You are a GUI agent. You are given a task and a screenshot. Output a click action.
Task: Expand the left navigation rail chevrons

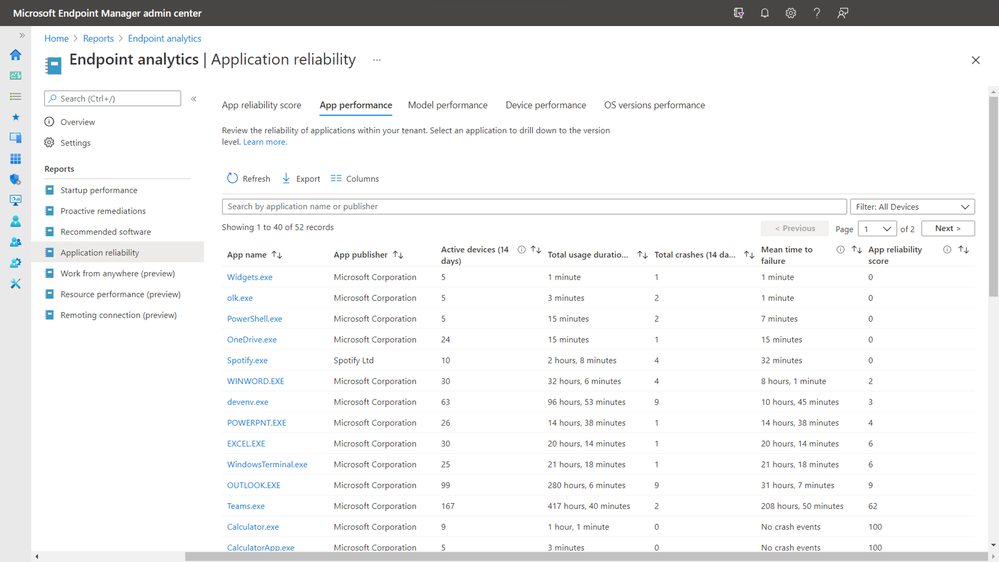click(x=22, y=36)
